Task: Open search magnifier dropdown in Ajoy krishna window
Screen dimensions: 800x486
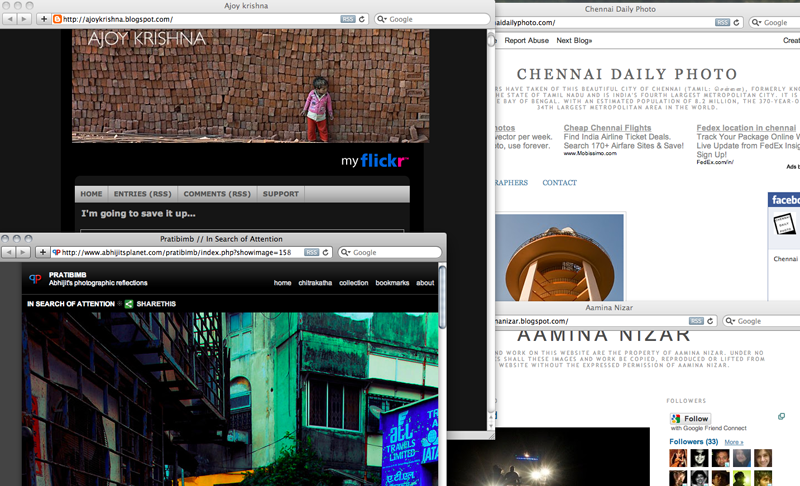Action: (382, 19)
